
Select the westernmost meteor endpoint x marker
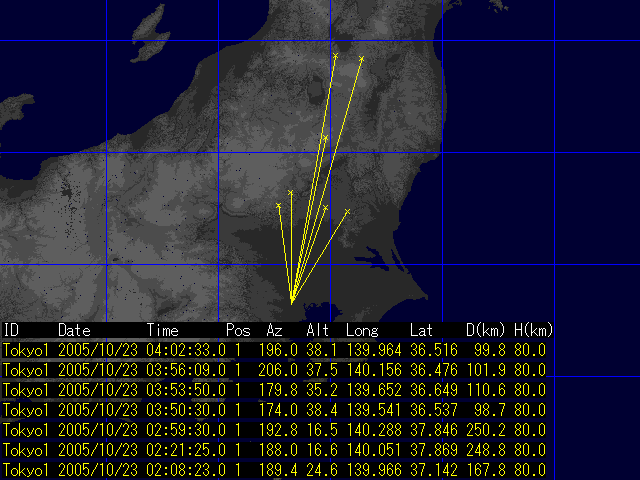(x=278, y=205)
